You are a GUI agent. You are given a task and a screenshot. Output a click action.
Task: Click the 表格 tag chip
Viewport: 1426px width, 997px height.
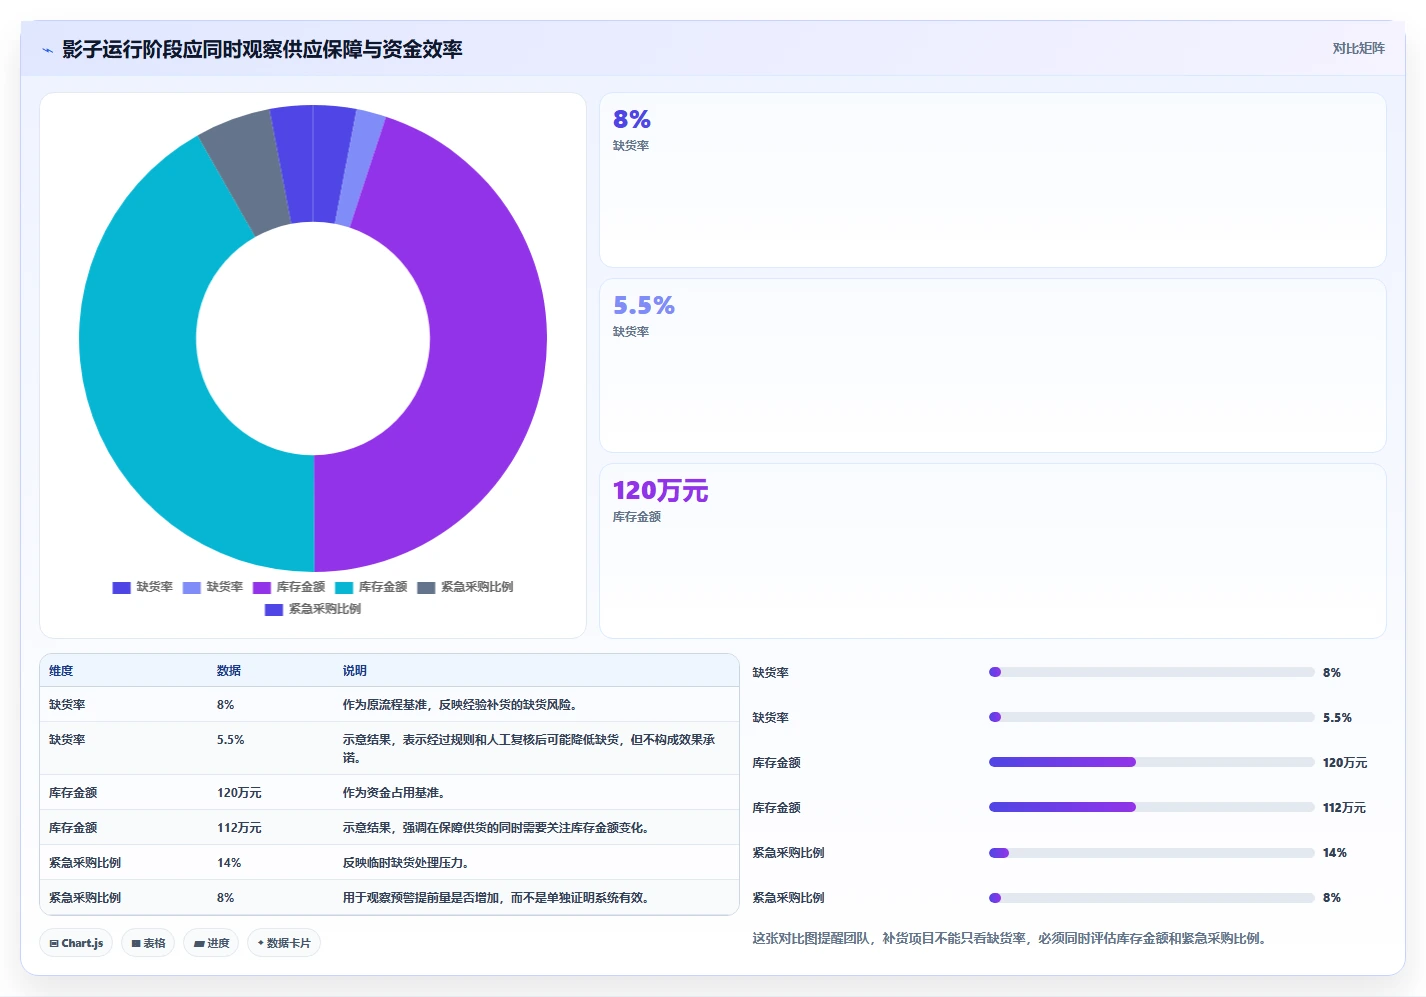(148, 943)
